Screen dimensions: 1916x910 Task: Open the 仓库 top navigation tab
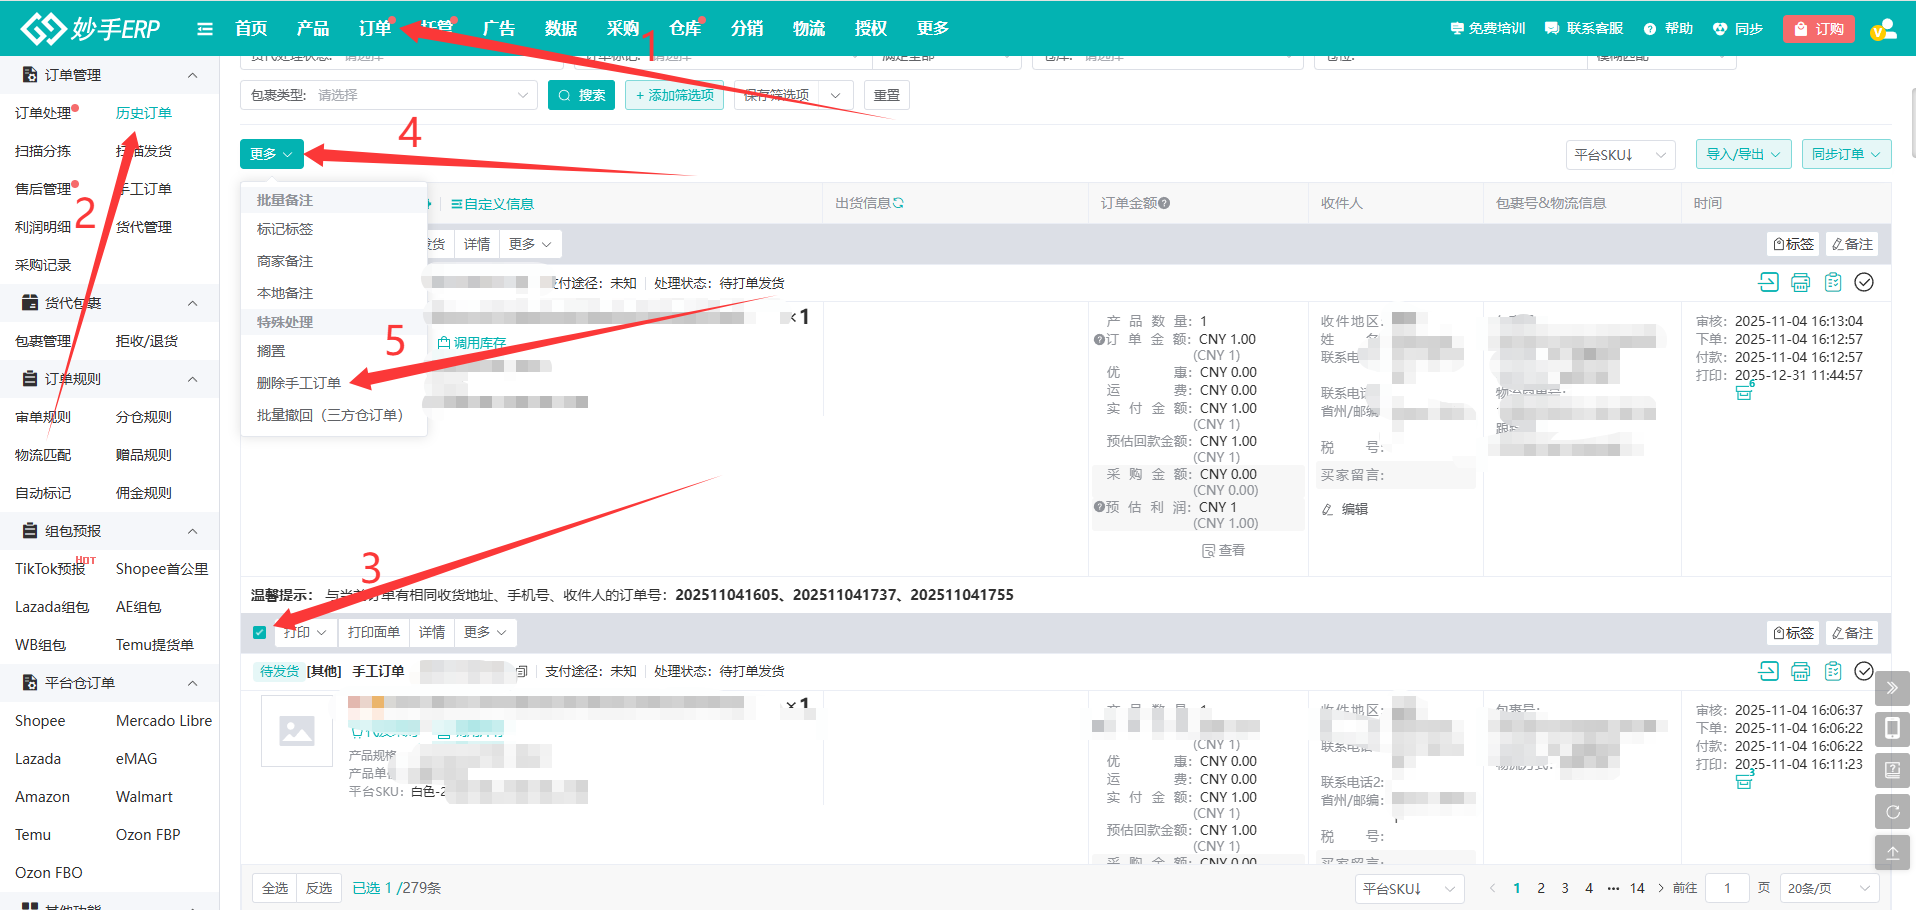pos(685,28)
